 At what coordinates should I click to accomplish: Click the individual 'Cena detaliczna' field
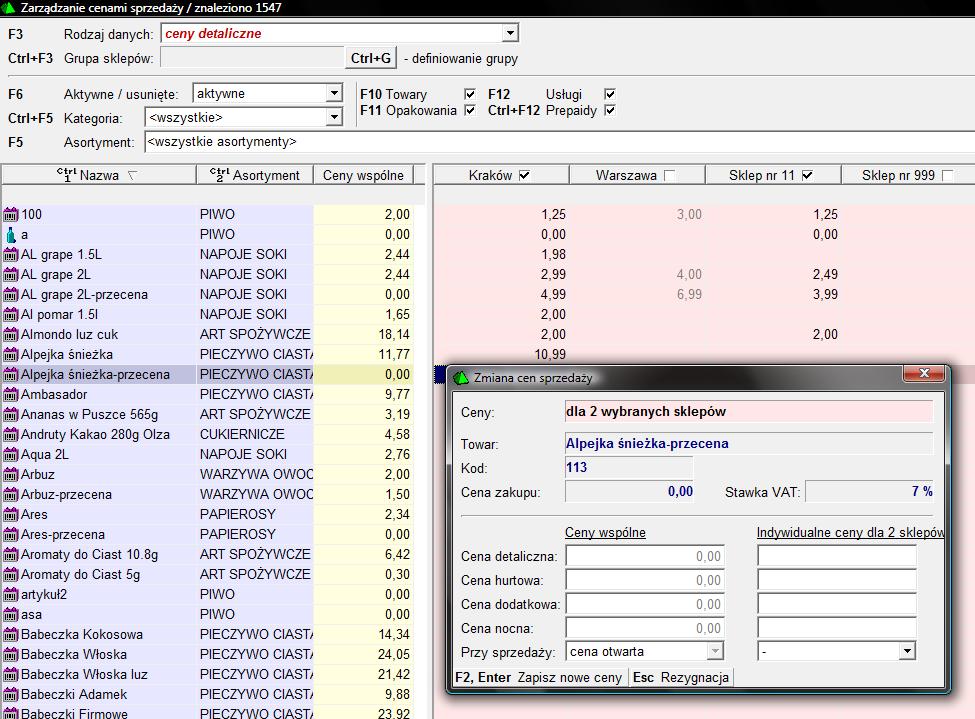[837, 556]
